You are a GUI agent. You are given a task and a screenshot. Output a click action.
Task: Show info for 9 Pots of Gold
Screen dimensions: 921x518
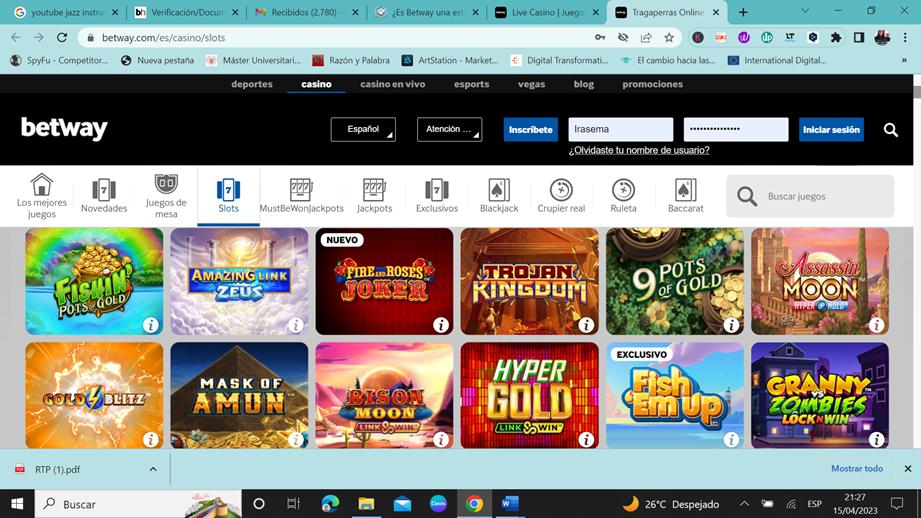(731, 325)
